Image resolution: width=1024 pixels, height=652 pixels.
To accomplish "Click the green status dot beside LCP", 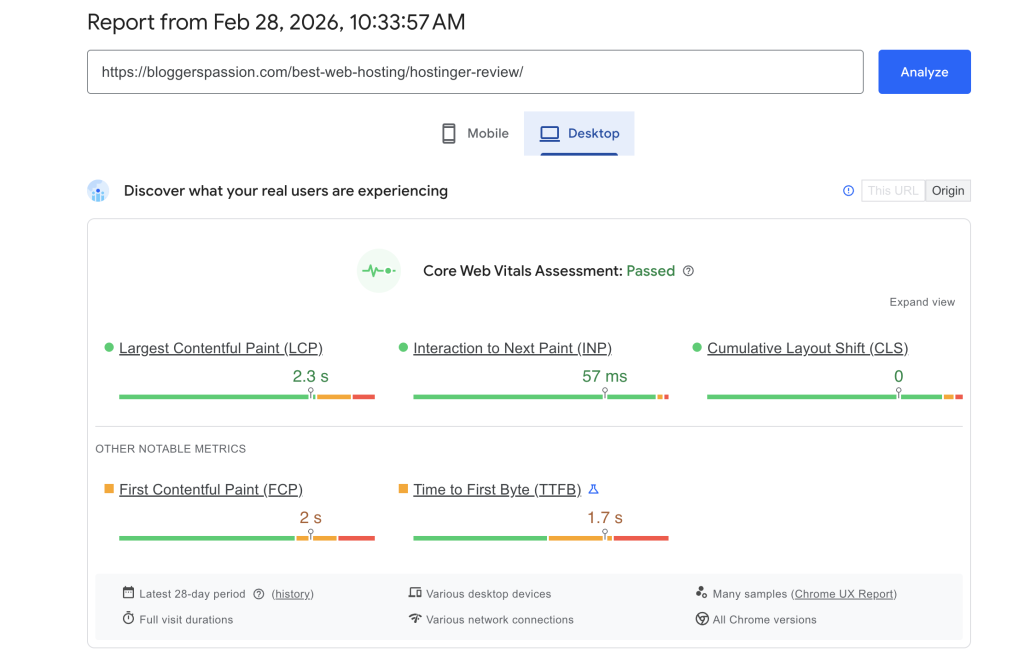I will (107, 347).
